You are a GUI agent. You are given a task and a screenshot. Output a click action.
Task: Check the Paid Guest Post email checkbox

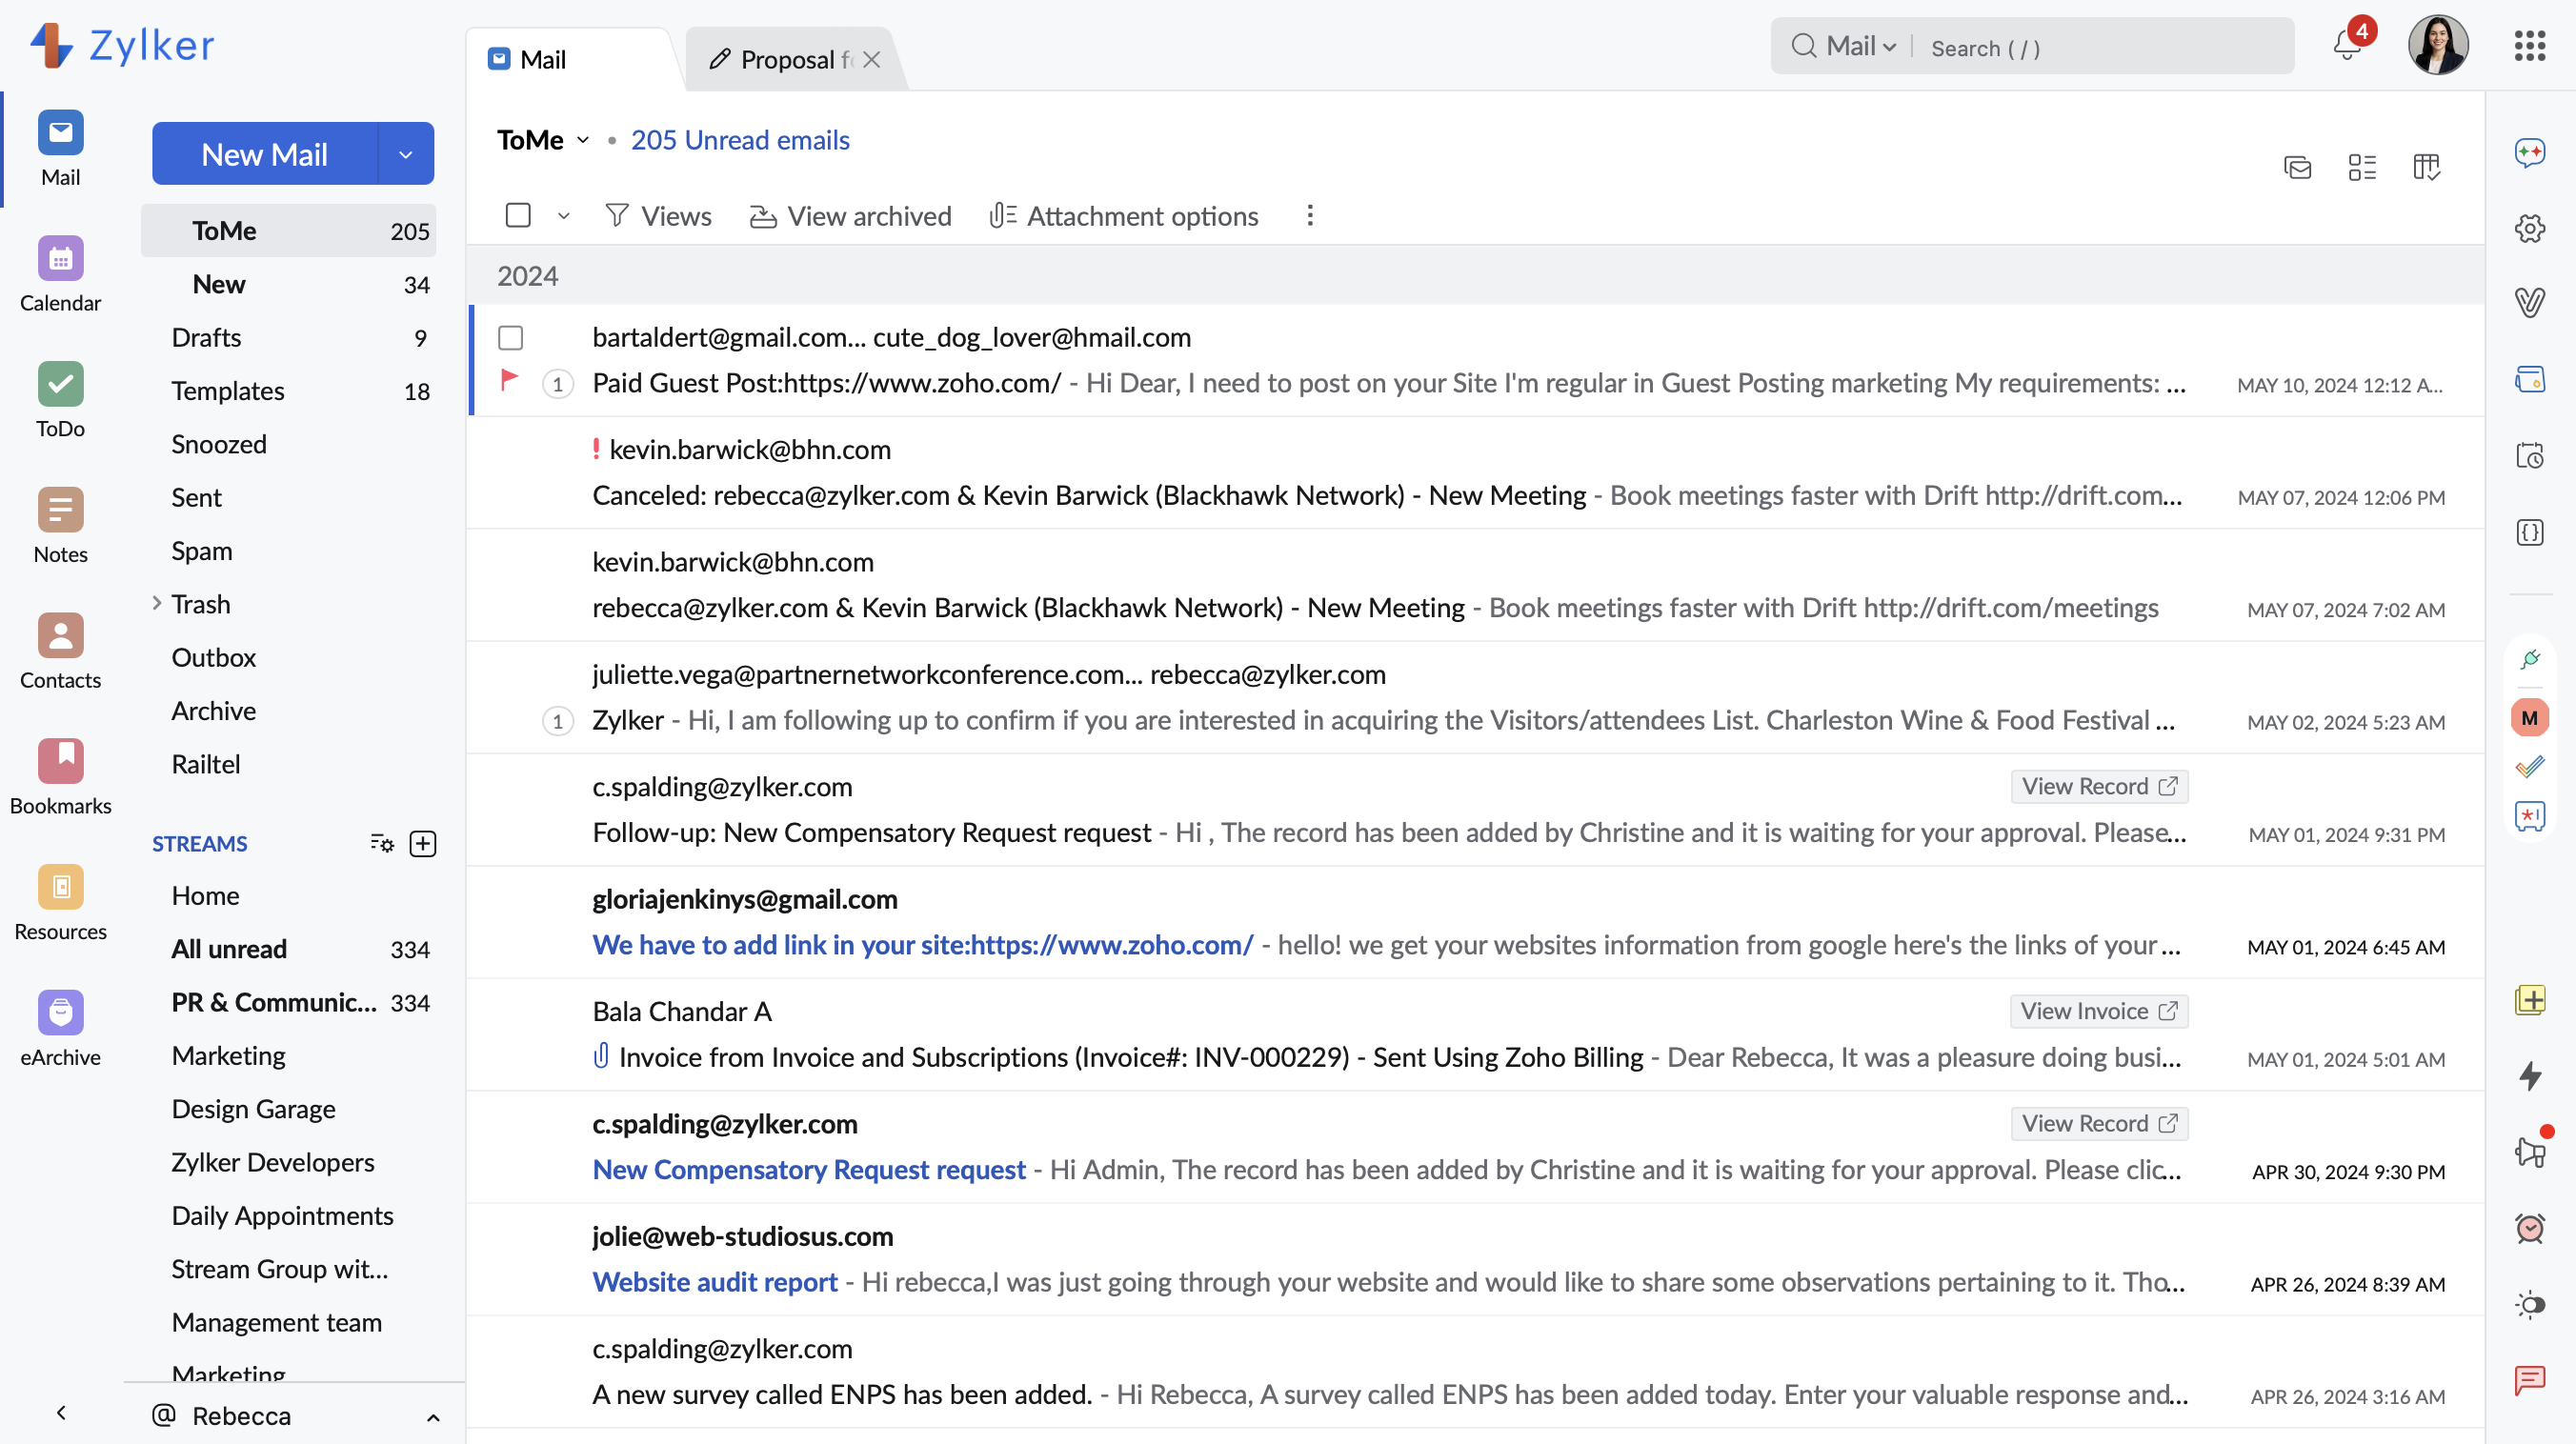click(x=511, y=338)
